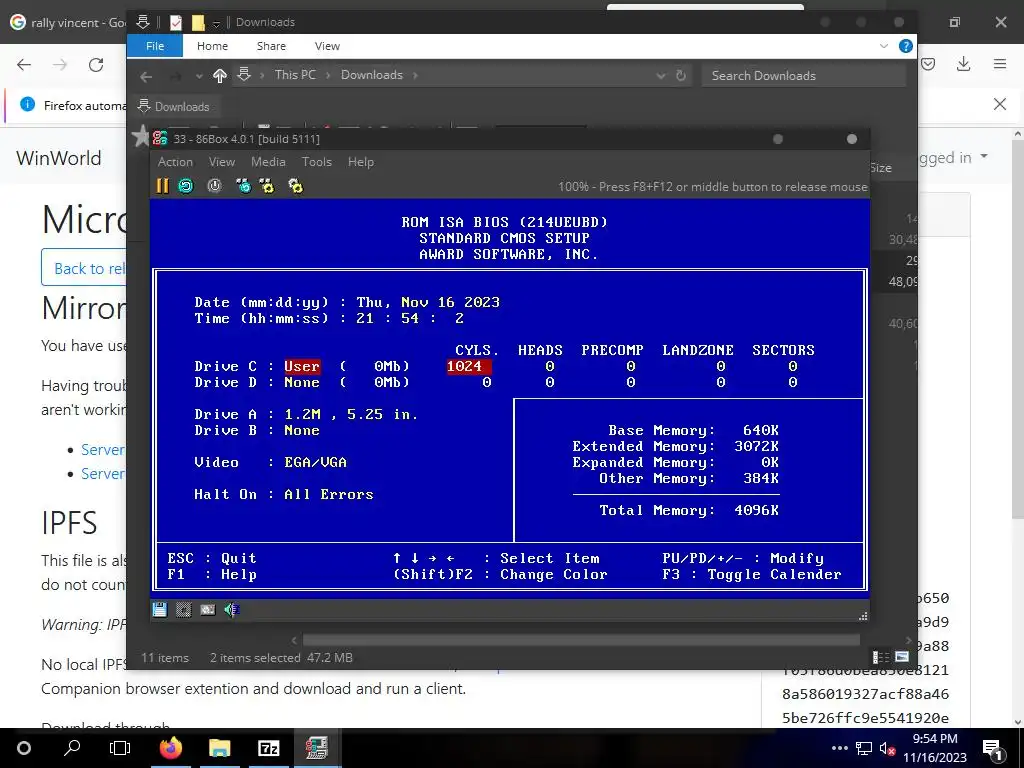Click the explorer quick access properties icon
The image size is (1024, 768).
pos(175,23)
